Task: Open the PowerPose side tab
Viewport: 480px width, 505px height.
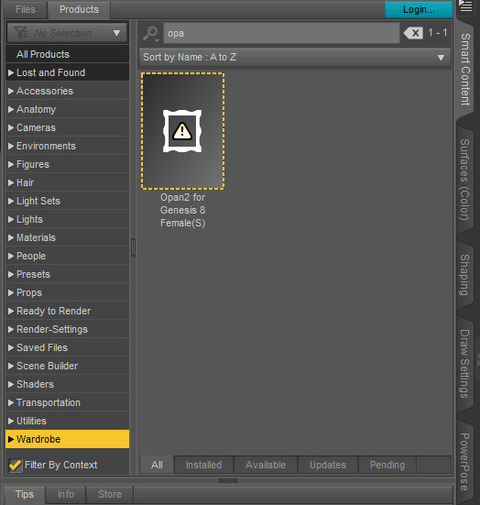Action: [x=465, y=462]
